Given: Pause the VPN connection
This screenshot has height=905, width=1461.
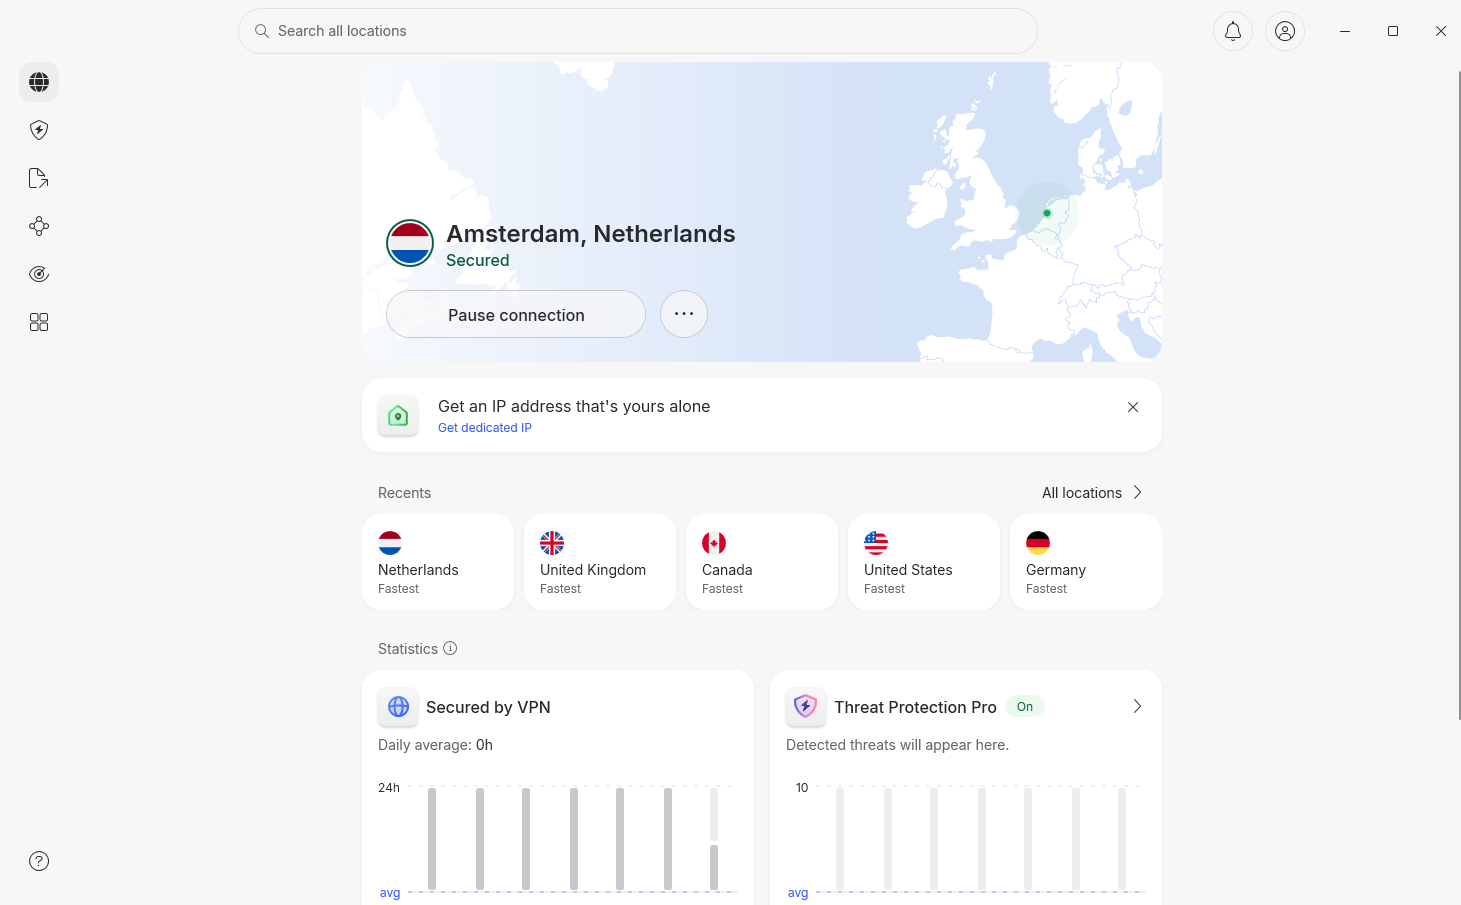Looking at the screenshot, I should pyautogui.click(x=516, y=314).
